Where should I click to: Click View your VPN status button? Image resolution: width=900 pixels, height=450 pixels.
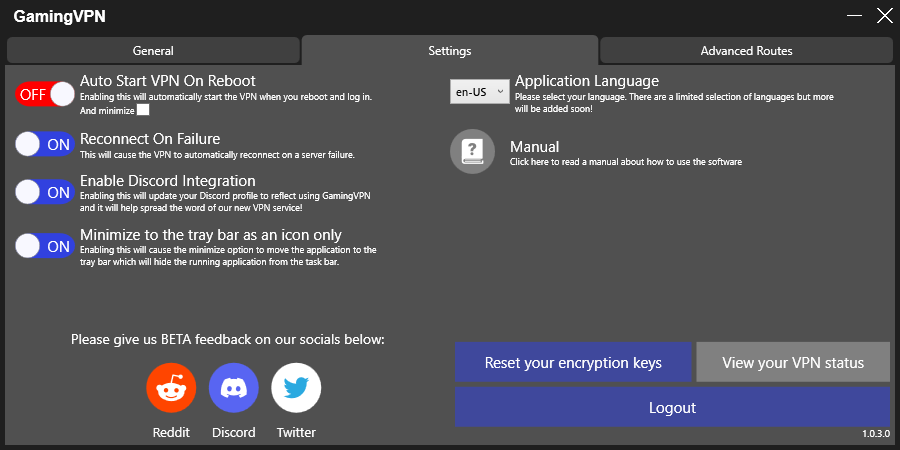click(793, 363)
